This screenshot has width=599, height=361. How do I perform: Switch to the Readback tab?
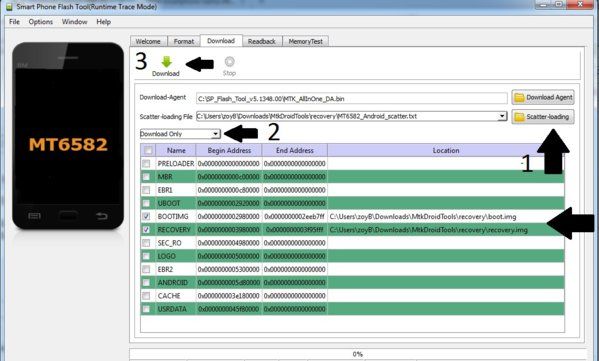pyautogui.click(x=262, y=41)
